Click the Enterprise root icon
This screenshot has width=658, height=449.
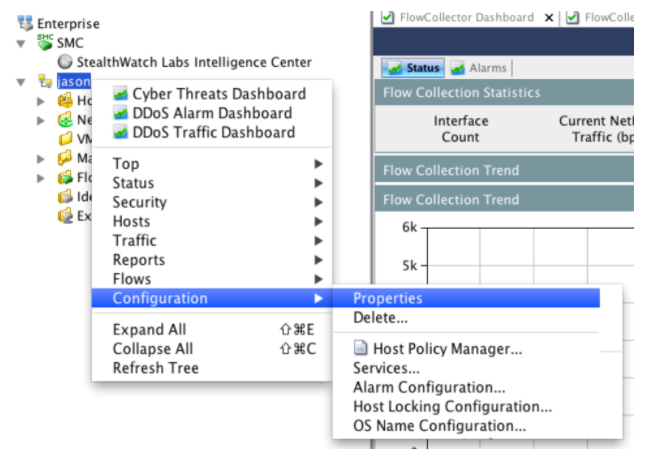(x=12, y=24)
